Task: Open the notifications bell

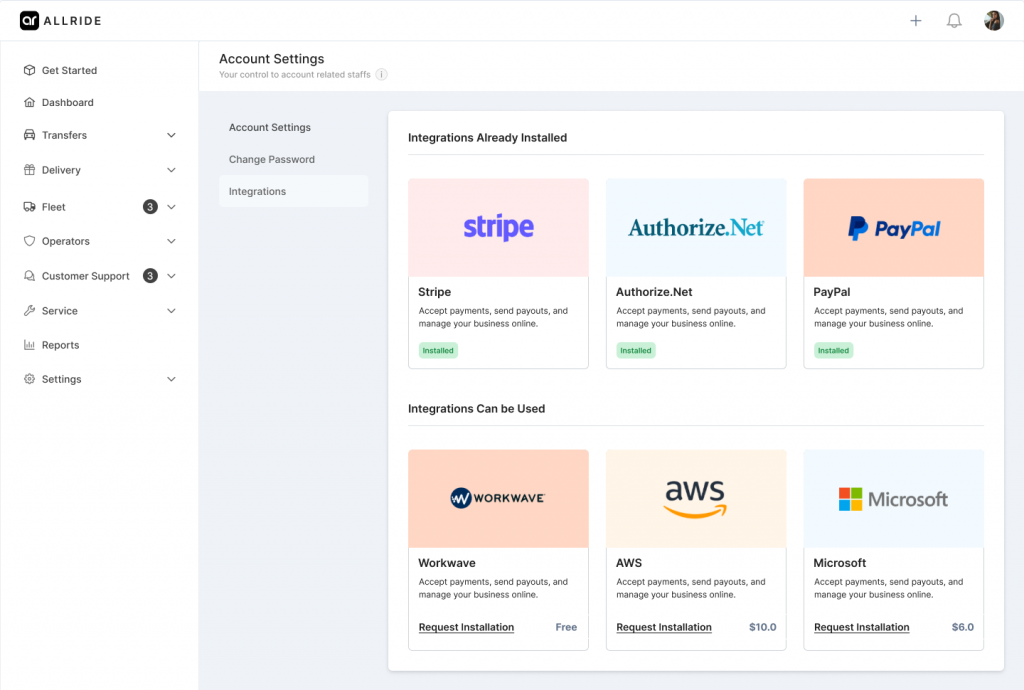Action: click(x=954, y=21)
